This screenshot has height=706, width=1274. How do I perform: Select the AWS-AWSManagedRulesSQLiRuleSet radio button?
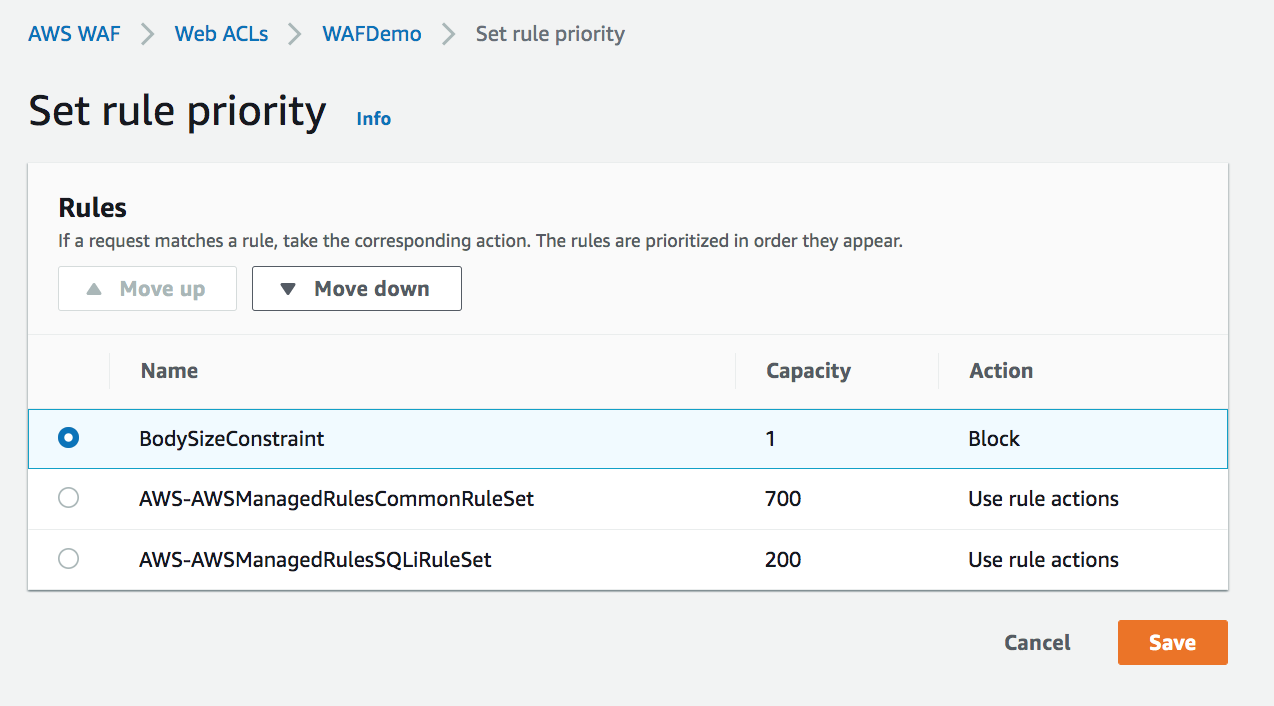coord(68,559)
